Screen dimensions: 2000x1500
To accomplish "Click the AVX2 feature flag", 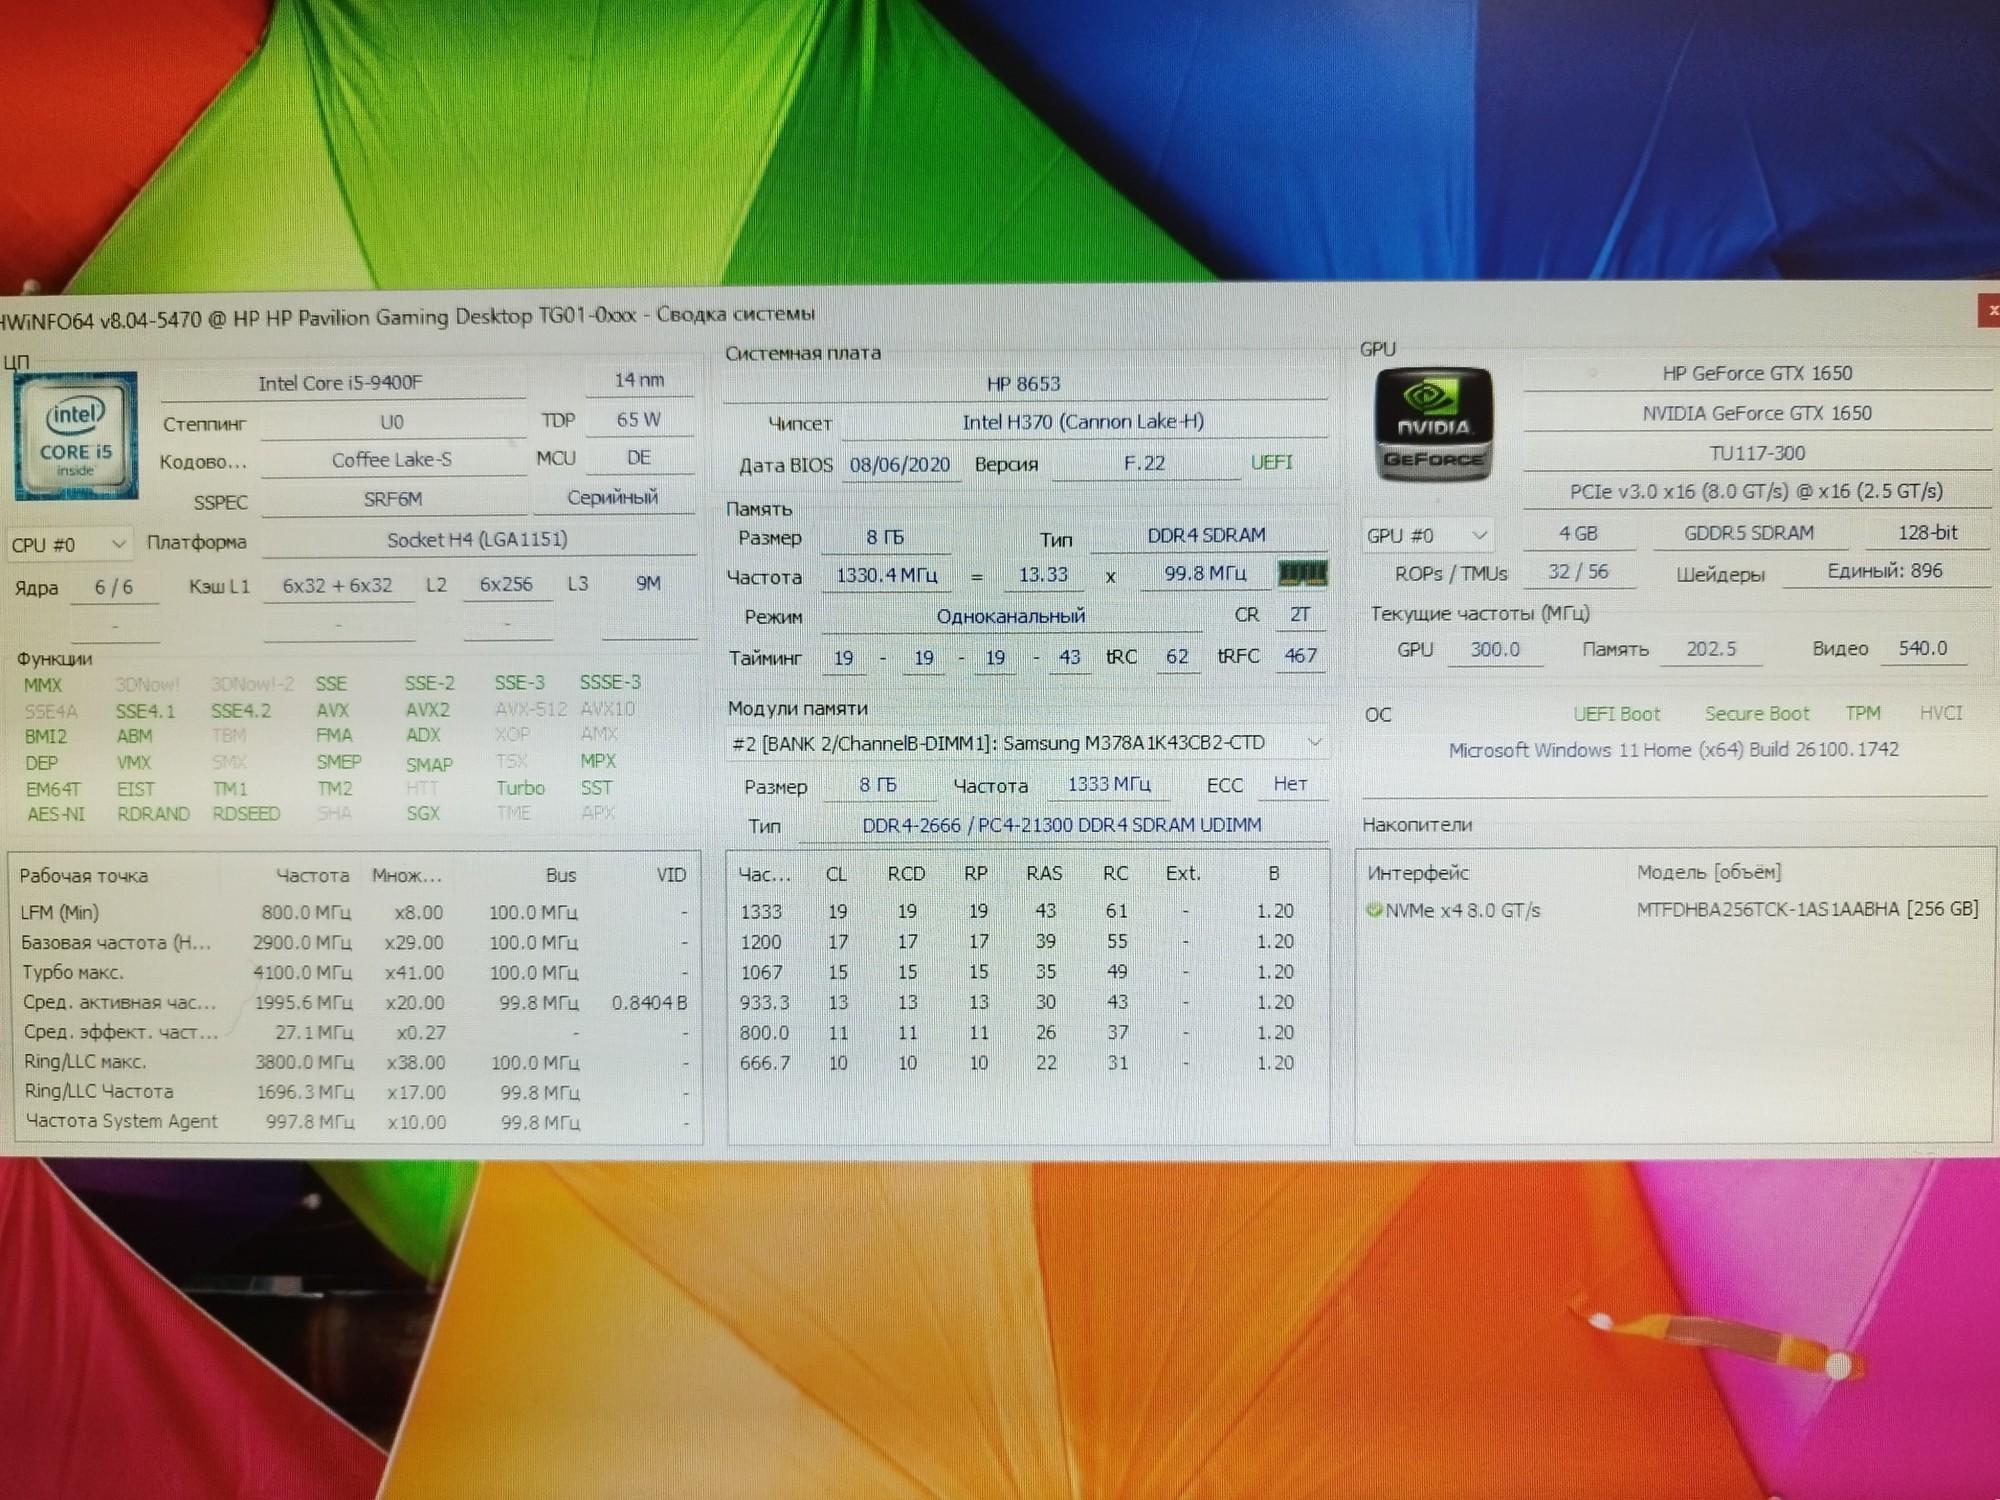I will point(428,710).
